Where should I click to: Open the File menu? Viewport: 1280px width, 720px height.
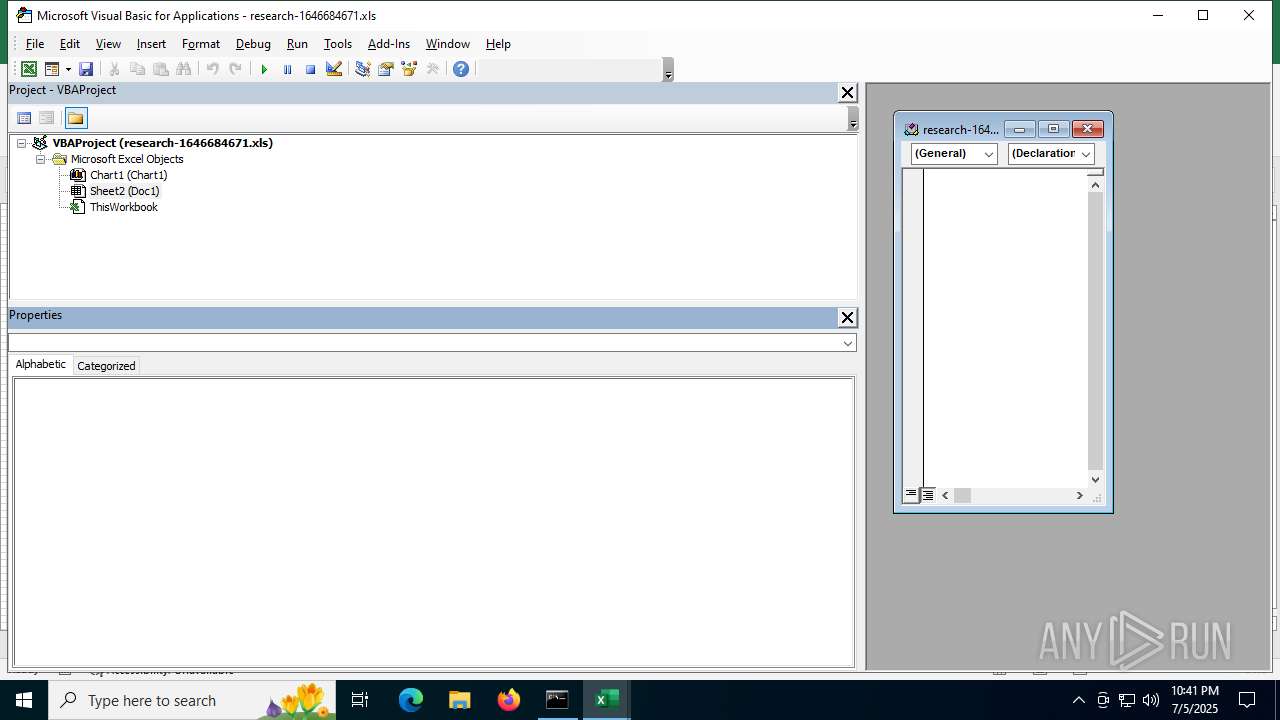(x=35, y=44)
